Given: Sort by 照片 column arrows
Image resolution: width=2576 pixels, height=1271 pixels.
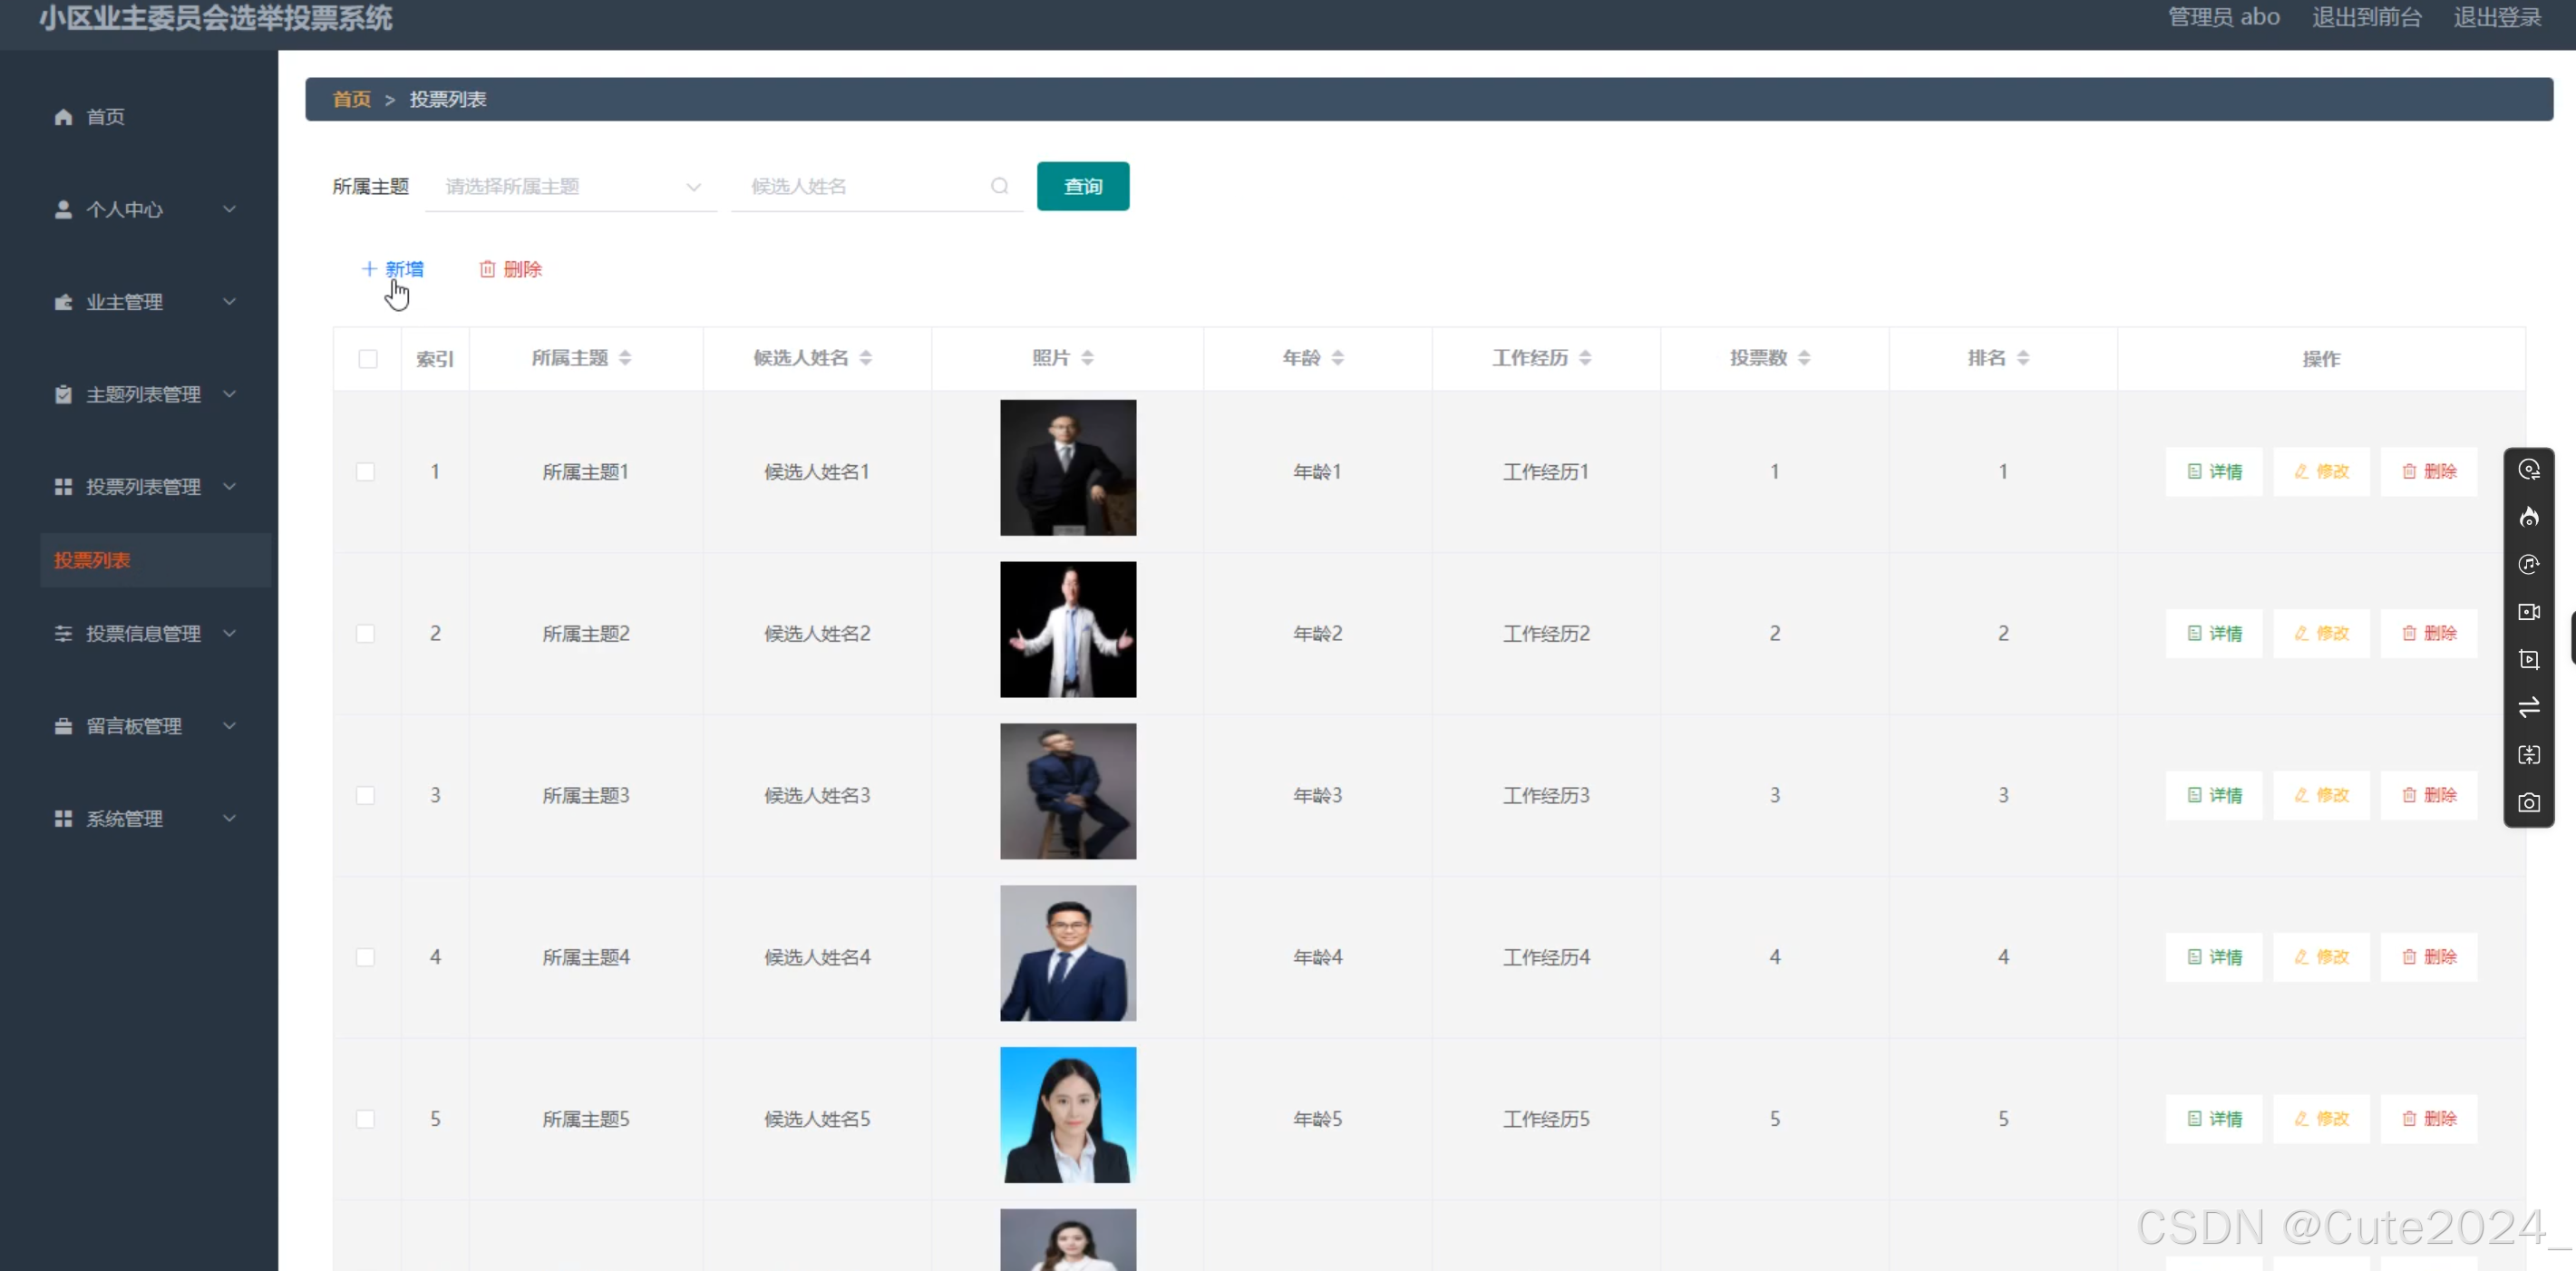Looking at the screenshot, I should tap(1088, 358).
